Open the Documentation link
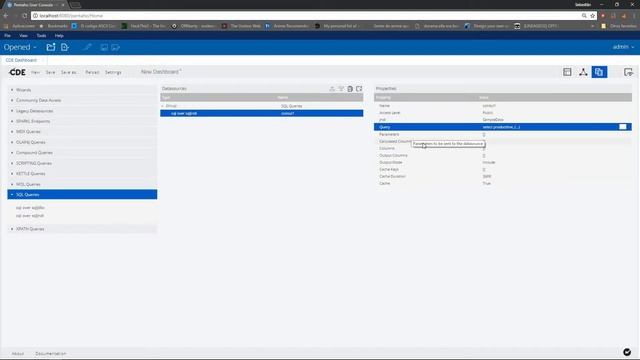The height and width of the screenshot is (360, 640). [x=51, y=353]
